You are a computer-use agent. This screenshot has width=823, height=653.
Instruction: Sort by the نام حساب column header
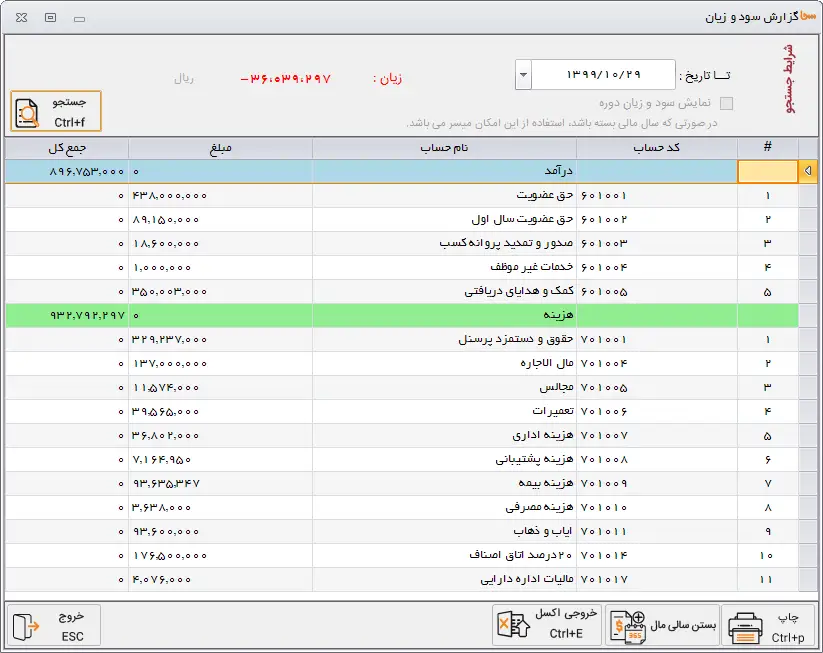click(x=444, y=148)
